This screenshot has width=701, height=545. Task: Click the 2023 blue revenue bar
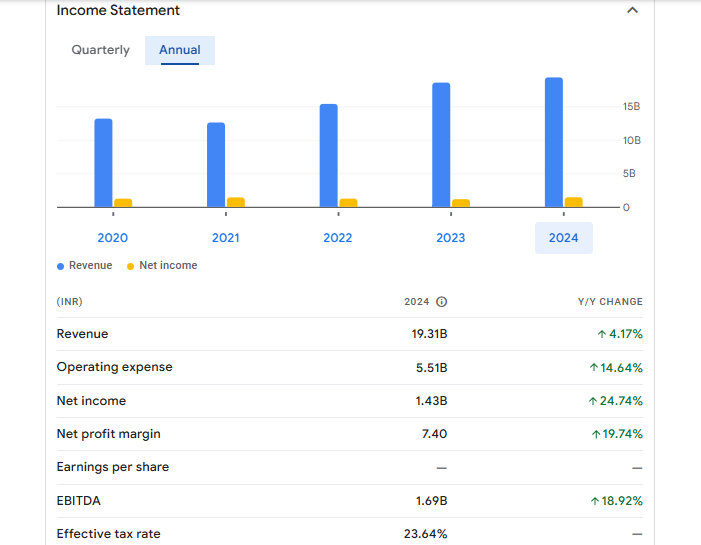(441, 145)
